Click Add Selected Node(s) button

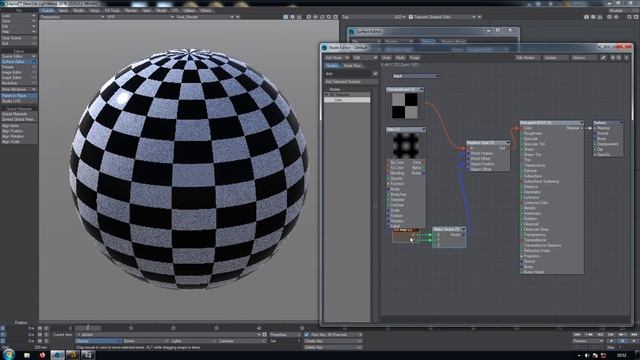(x=351, y=82)
